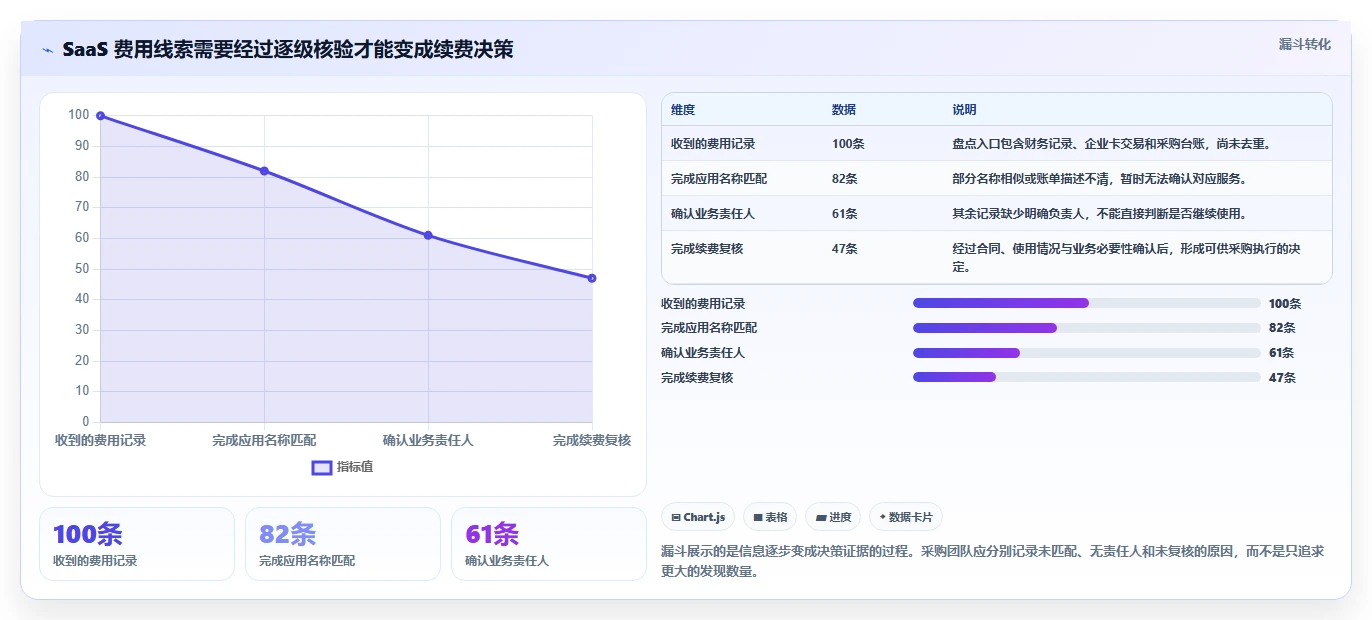Click the line-chart icon beside the SaaS title
1372x620 pixels.
47,49
